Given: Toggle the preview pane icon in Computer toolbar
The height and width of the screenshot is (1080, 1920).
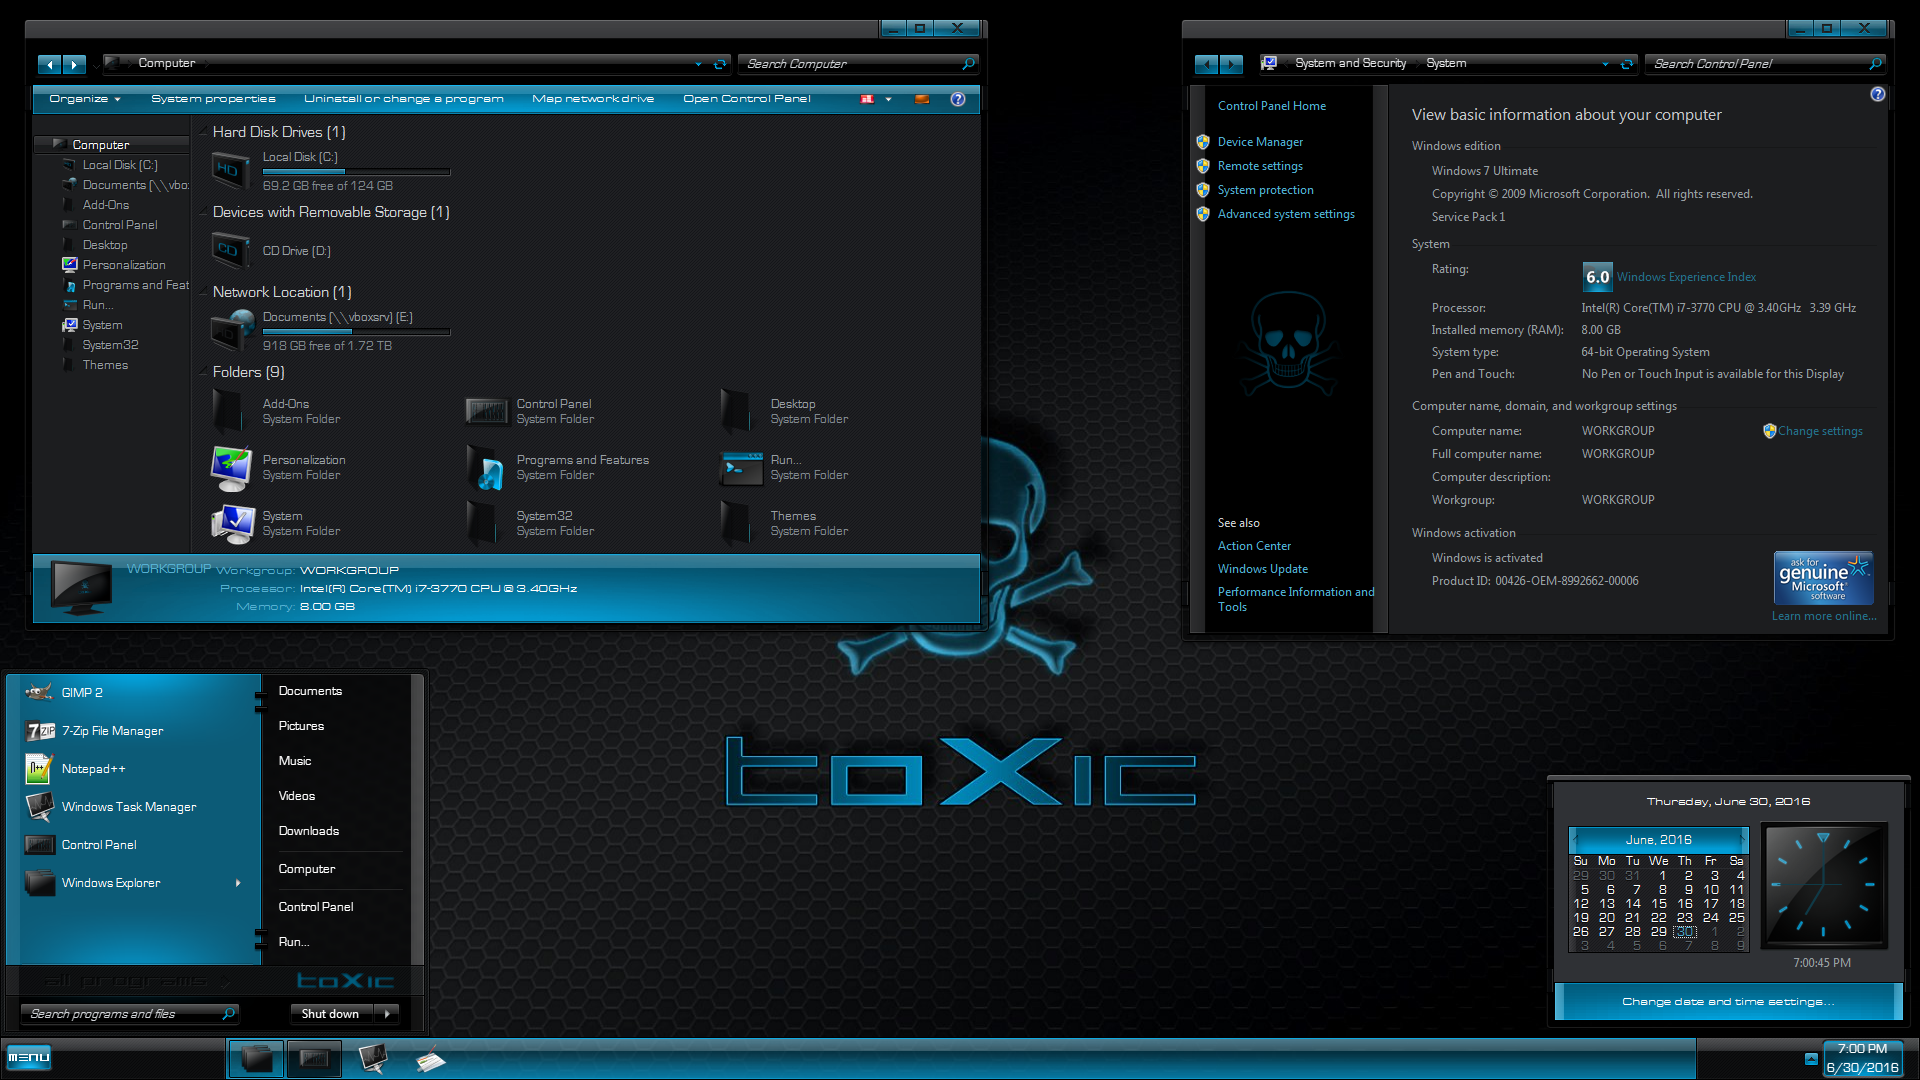Looking at the screenshot, I should [922, 99].
